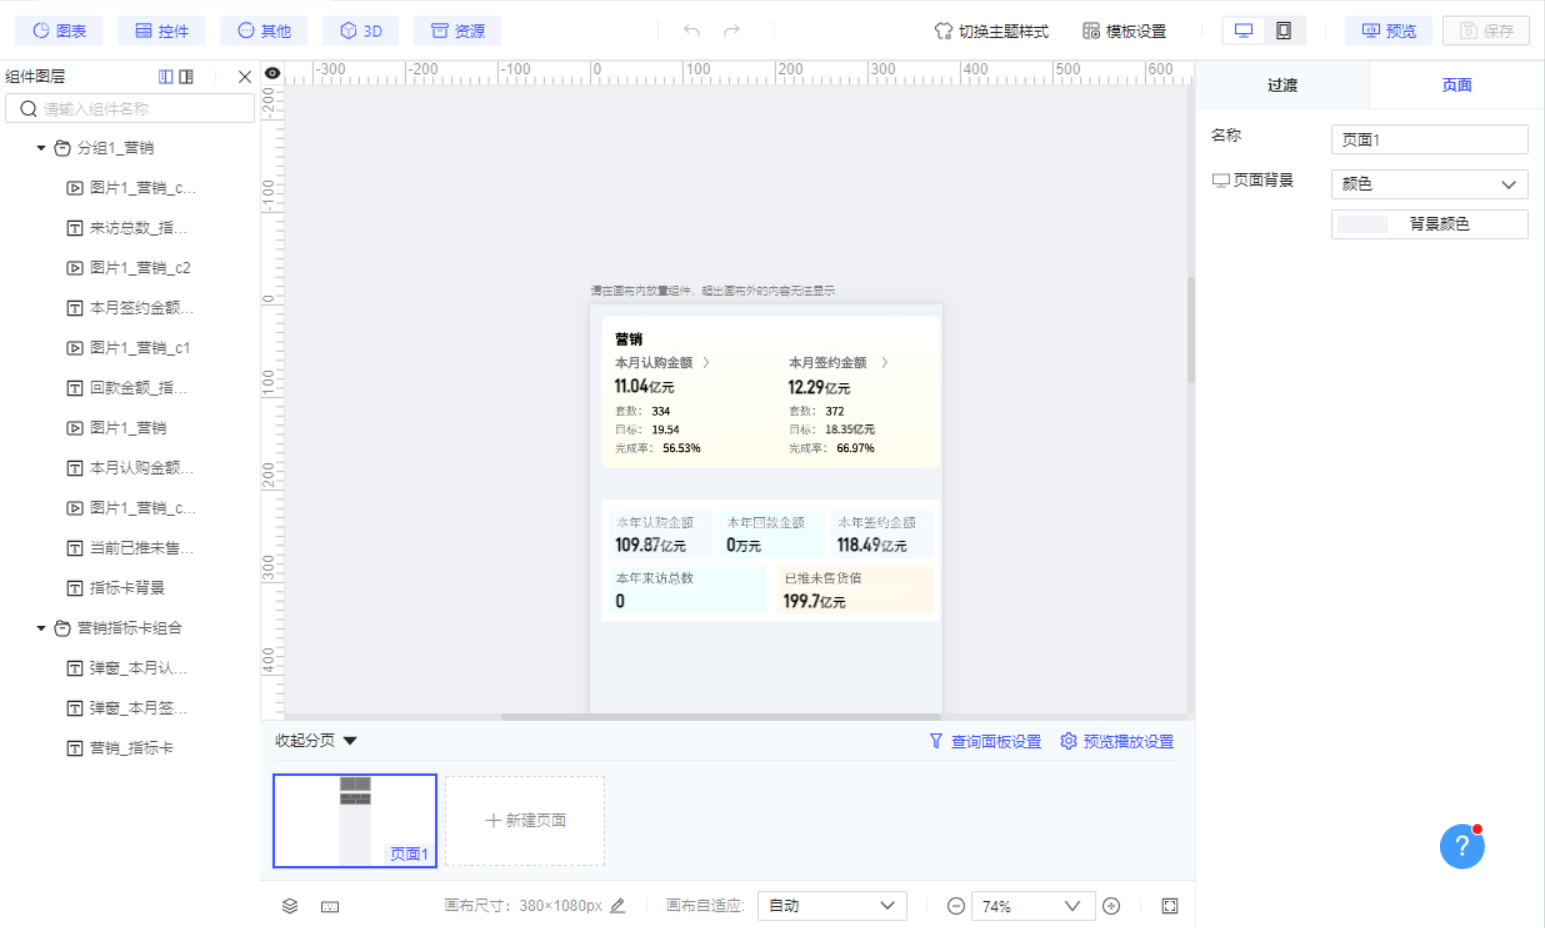Viewport: 1545px width, 928px height.
Task: Switch layer panel to split view icon
Action: (x=186, y=76)
